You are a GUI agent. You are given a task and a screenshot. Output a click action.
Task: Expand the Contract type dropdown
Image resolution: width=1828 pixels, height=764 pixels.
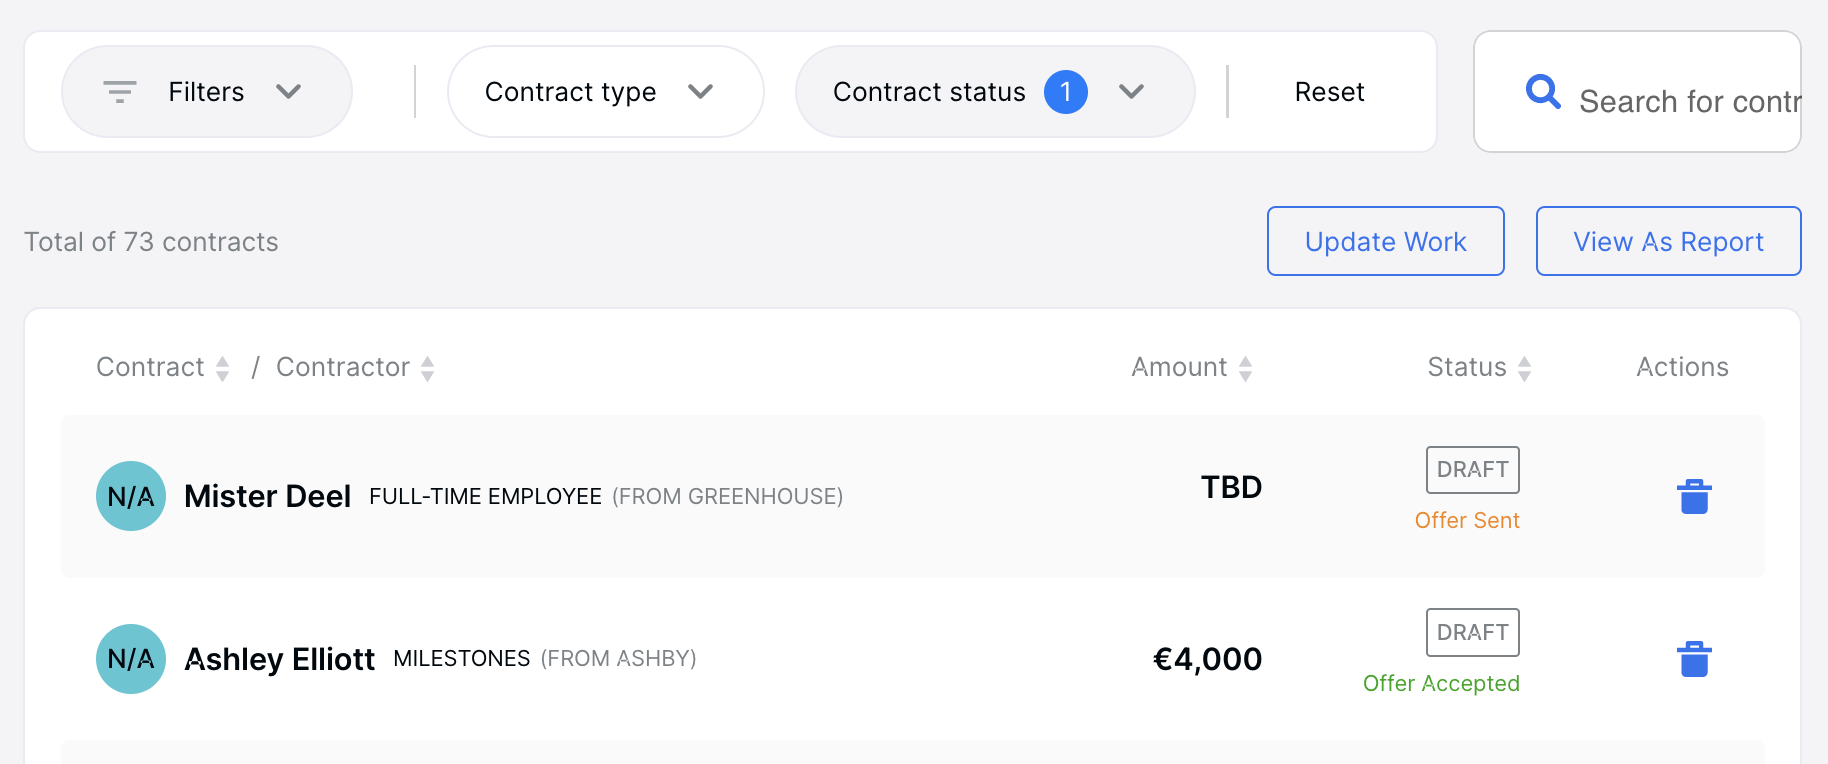[x=606, y=92]
